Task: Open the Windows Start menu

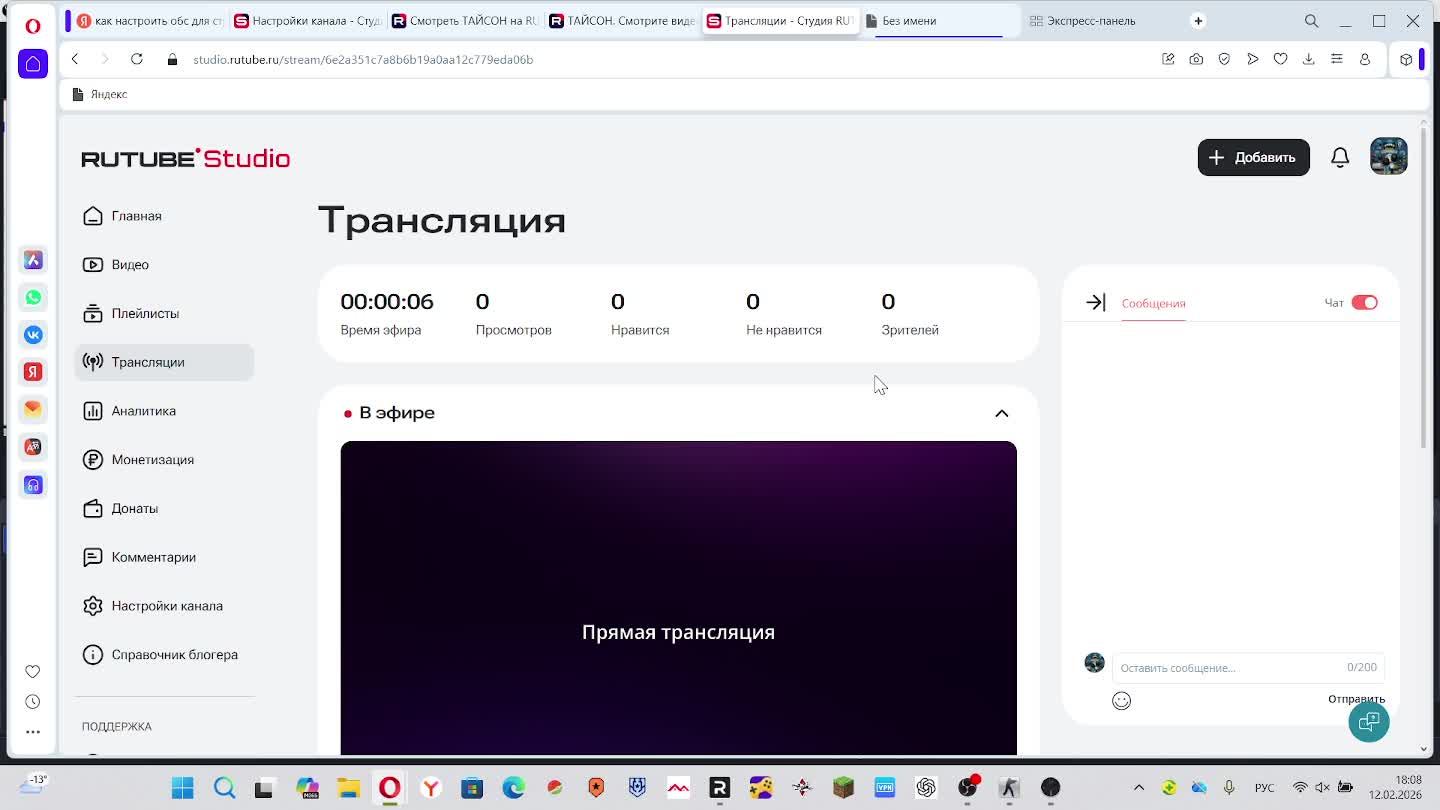Action: [x=182, y=788]
